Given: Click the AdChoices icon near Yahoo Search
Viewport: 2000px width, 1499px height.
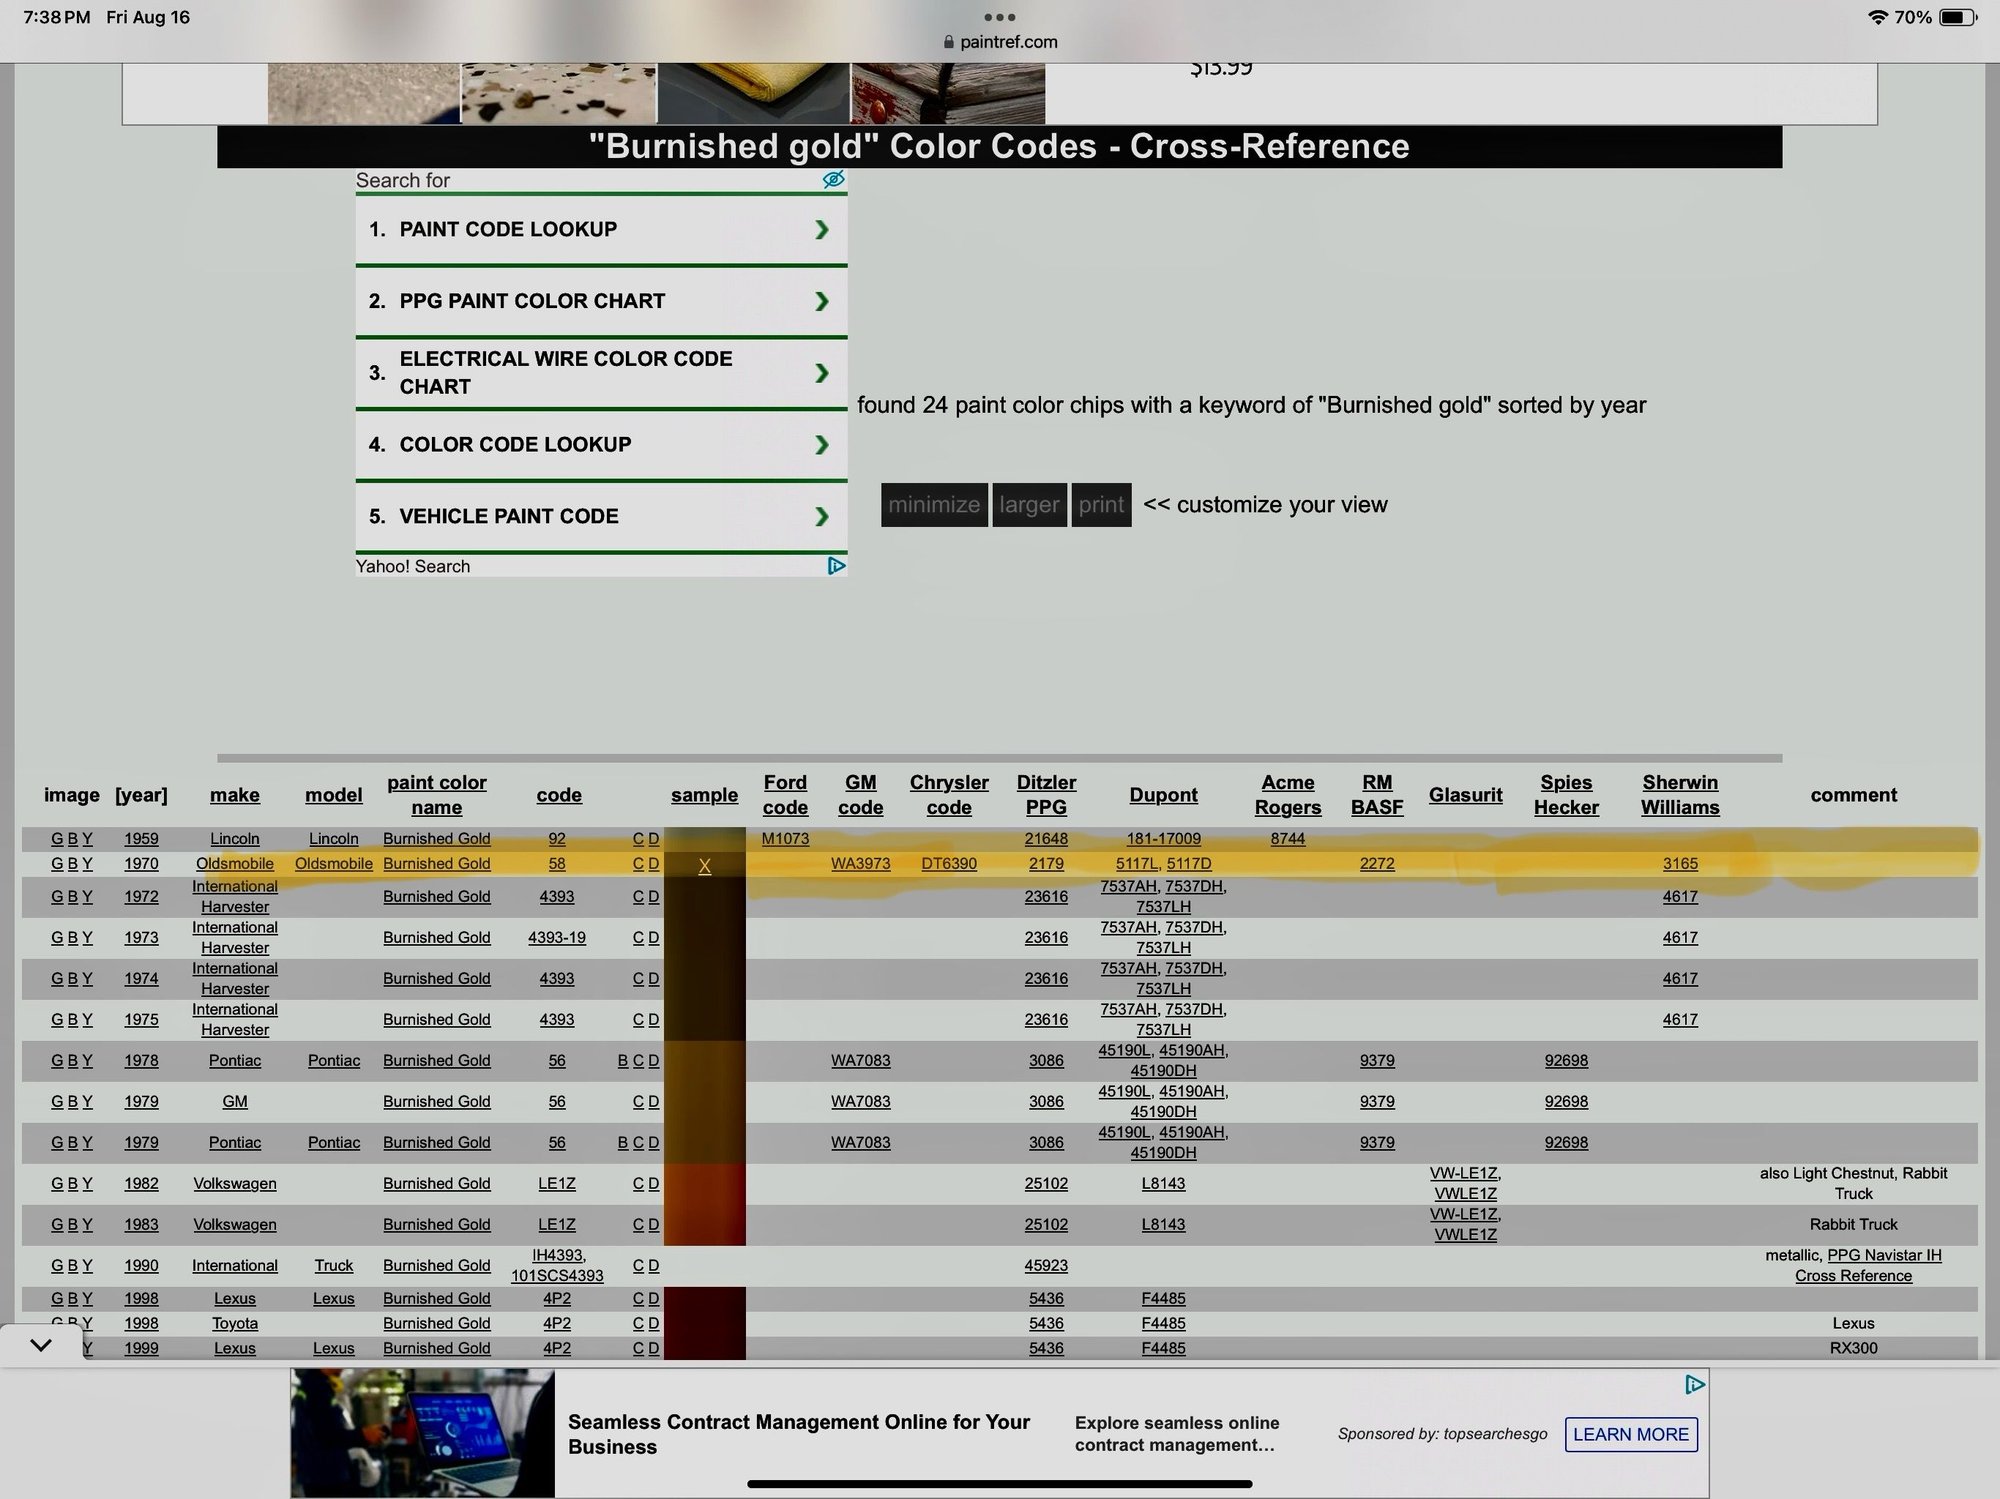Looking at the screenshot, I should [836, 566].
